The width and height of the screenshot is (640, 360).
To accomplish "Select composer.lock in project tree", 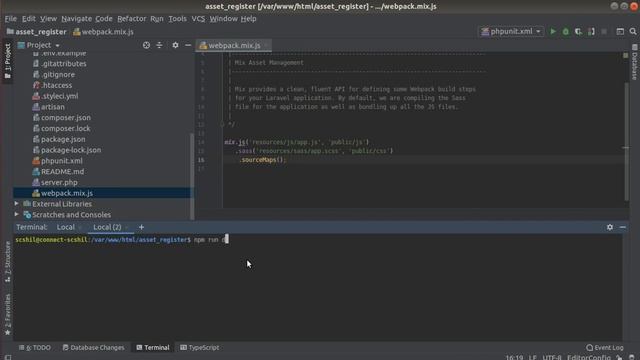I will (65, 129).
